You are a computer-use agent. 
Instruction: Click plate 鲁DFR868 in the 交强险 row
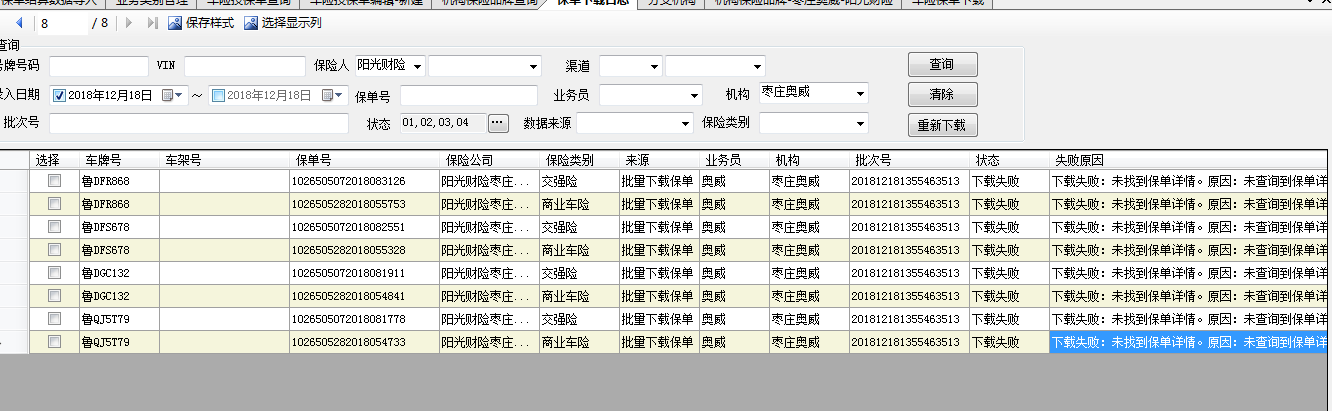120,181
